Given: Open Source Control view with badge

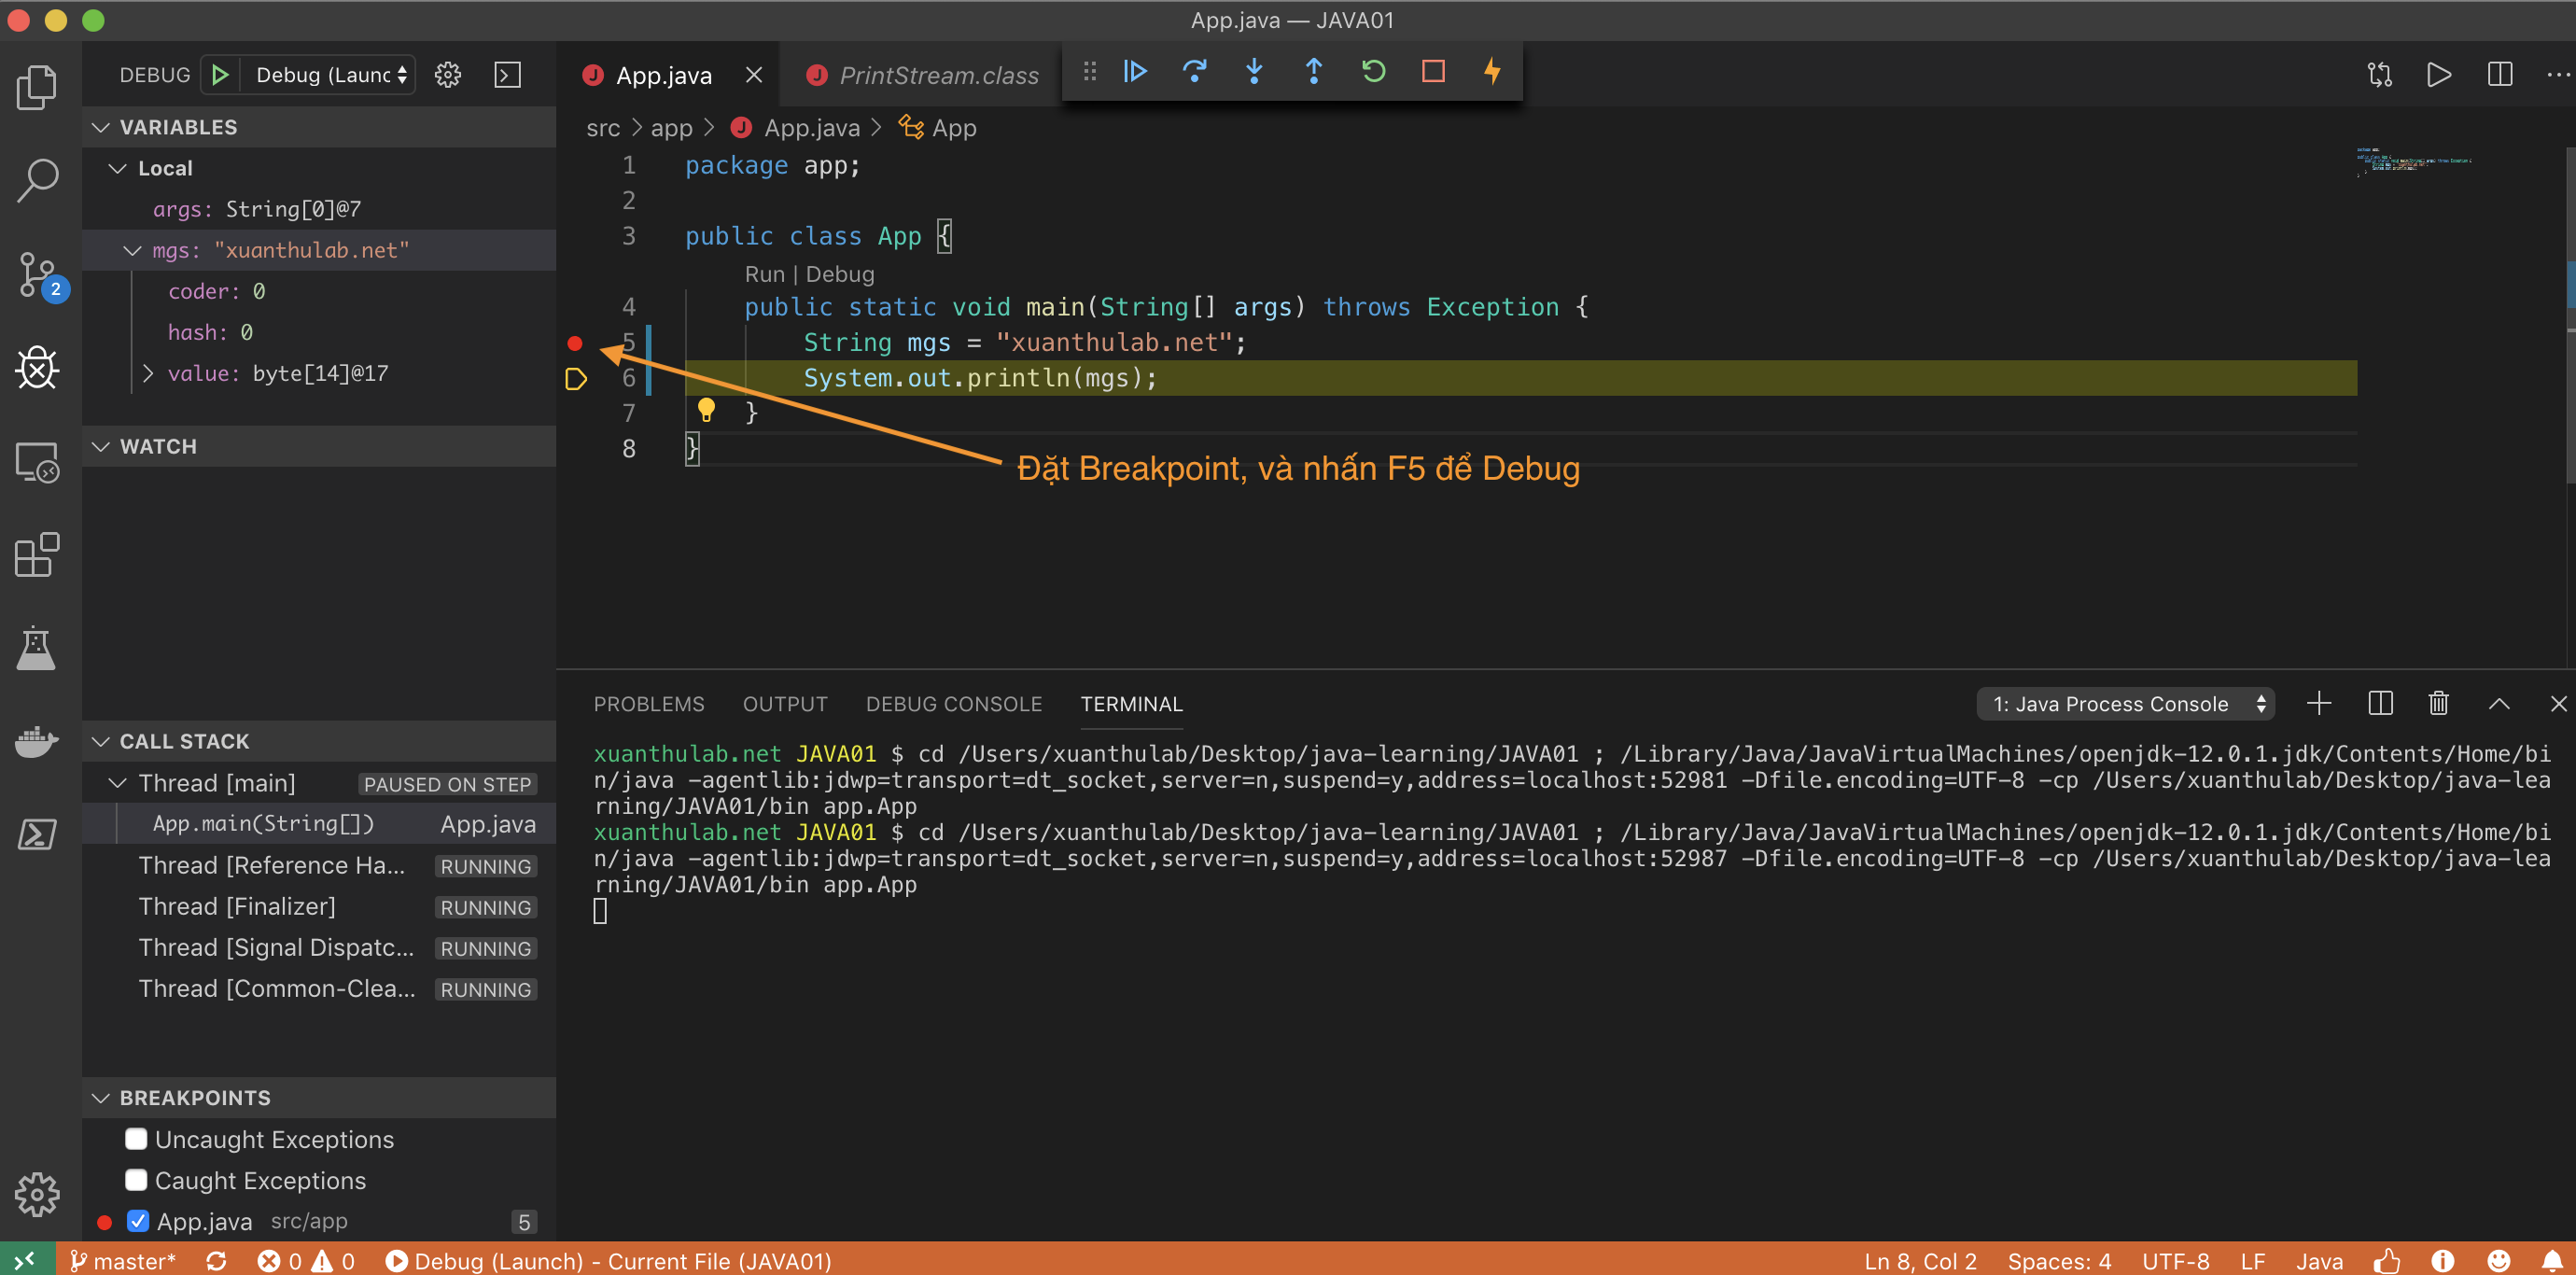Looking at the screenshot, I should tap(37, 274).
